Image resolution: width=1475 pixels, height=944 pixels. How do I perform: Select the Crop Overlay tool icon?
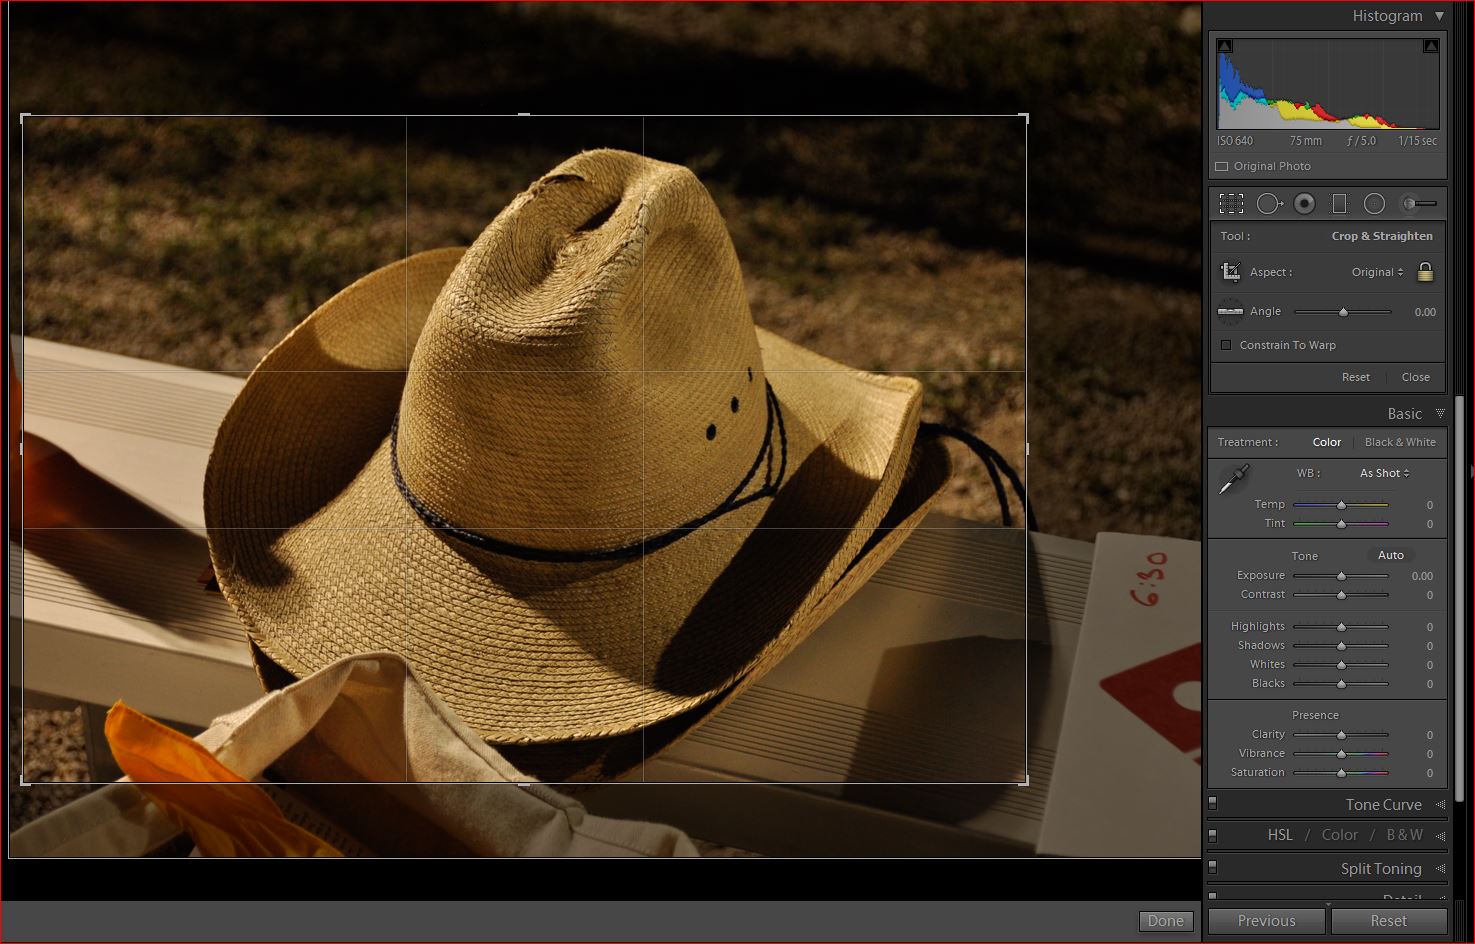[1232, 204]
